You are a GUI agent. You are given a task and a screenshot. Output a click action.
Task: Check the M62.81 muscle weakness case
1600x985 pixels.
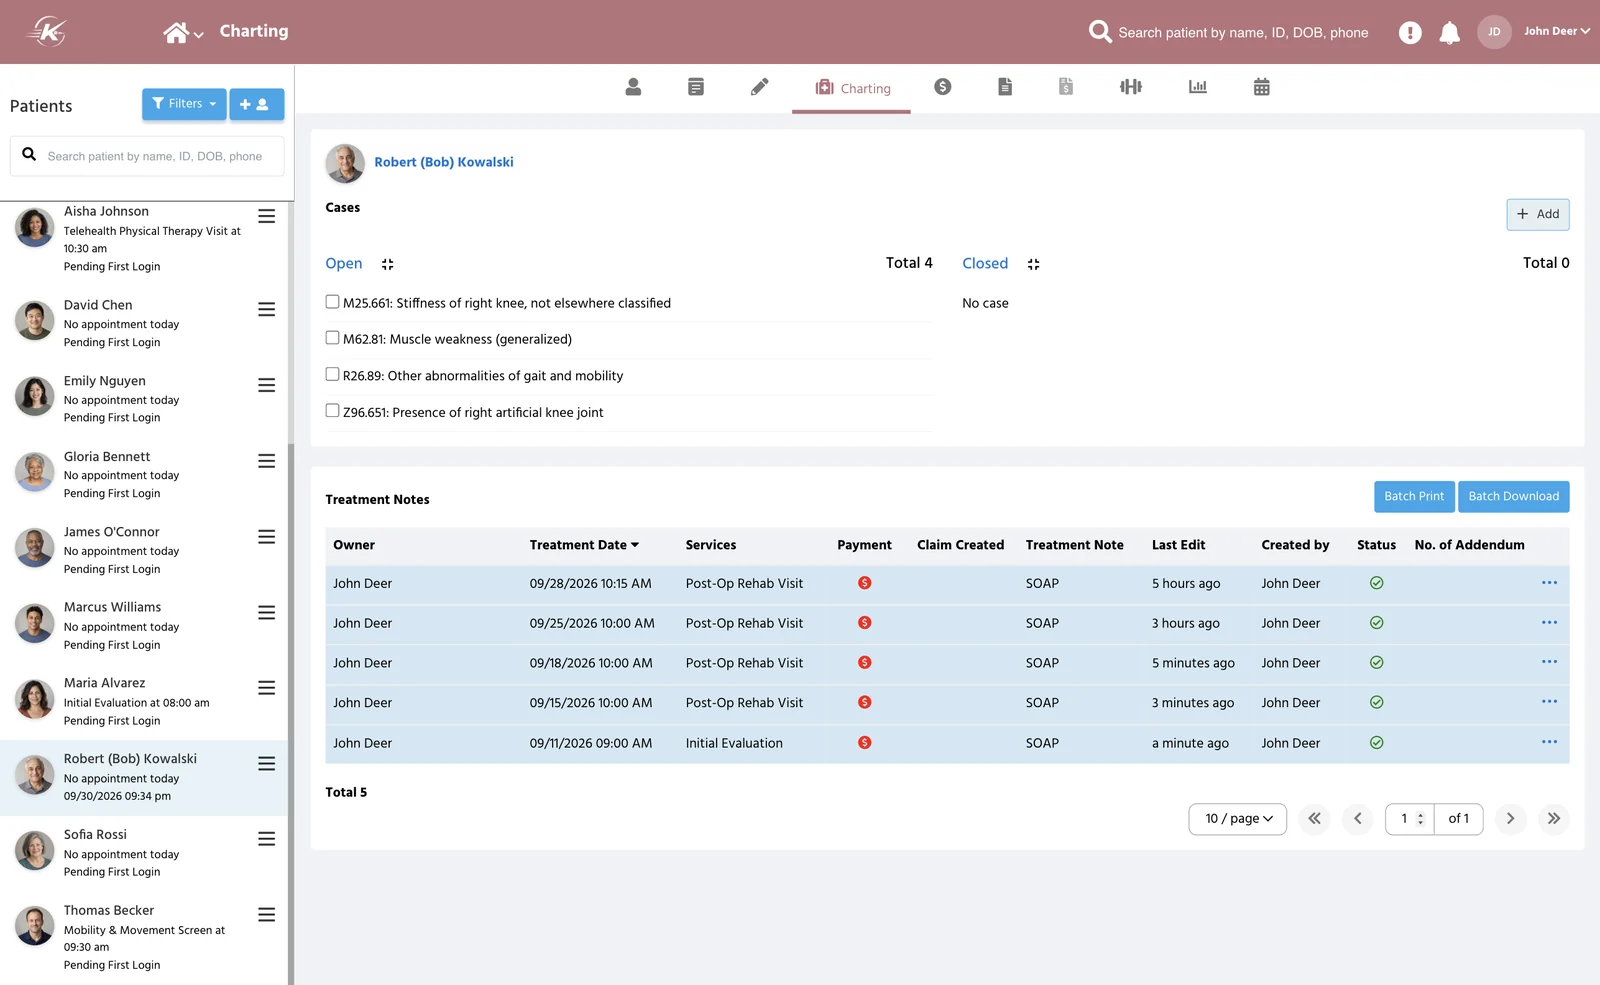pyautogui.click(x=332, y=338)
